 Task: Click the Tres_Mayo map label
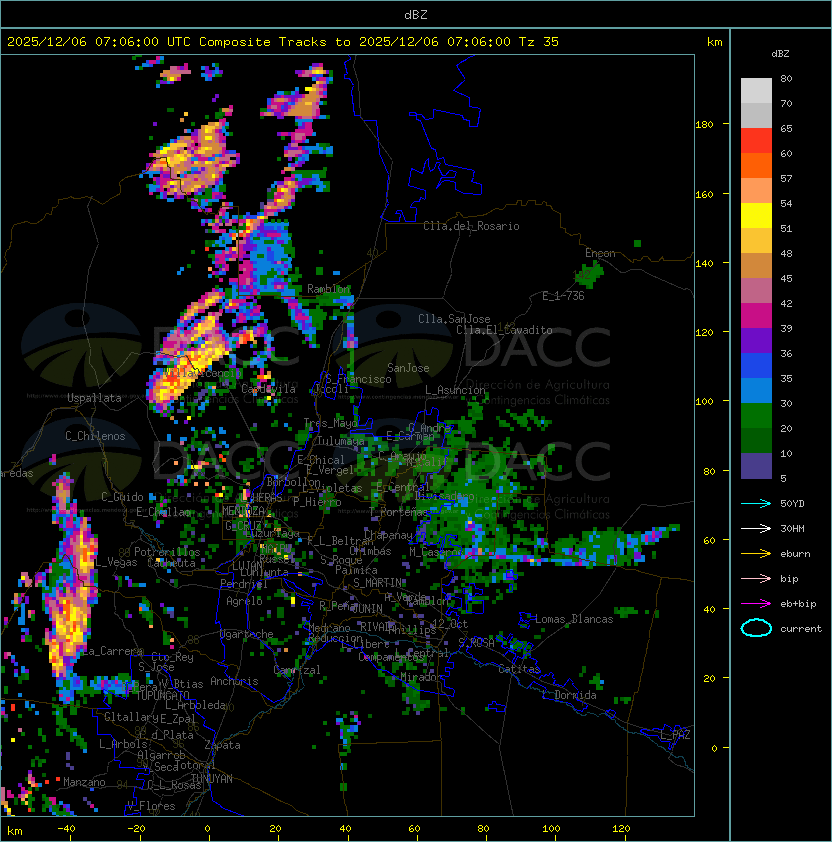(x=330, y=423)
